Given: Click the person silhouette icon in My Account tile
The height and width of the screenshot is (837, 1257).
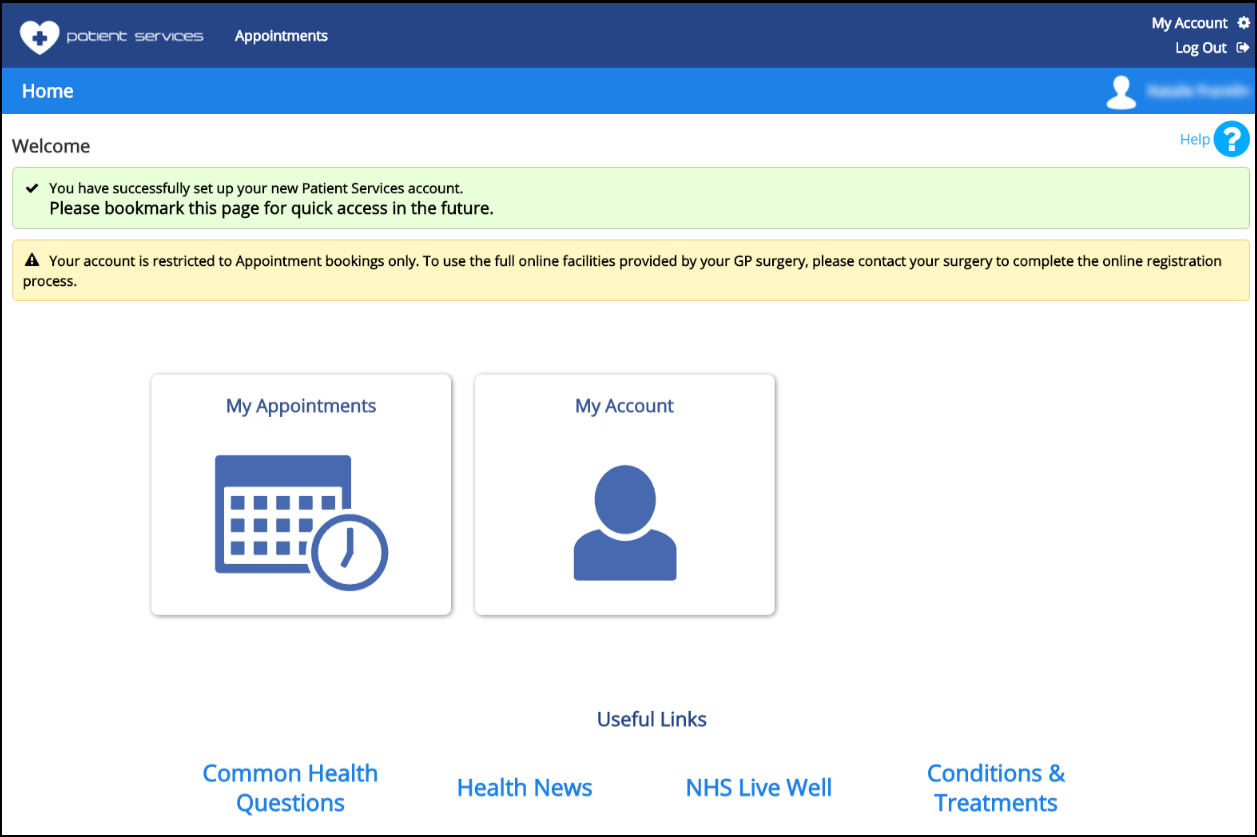Looking at the screenshot, I should coord(625,522).
